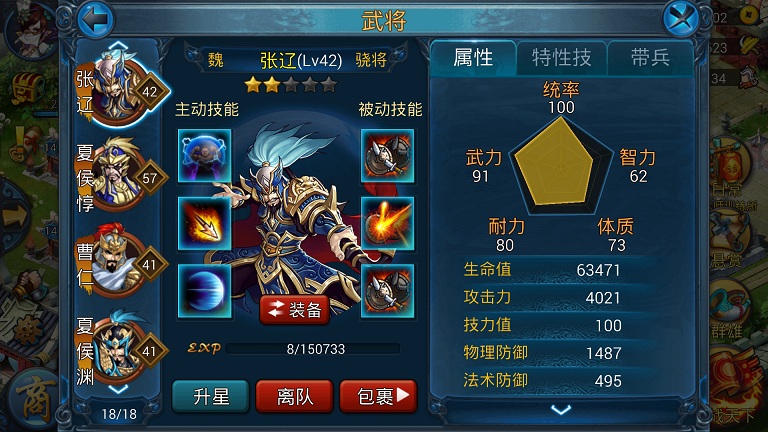Screen dimensions: 768x432
Task: Expand the general list downward with chevron
Action: pyautogui.click(x=118, y=390)
